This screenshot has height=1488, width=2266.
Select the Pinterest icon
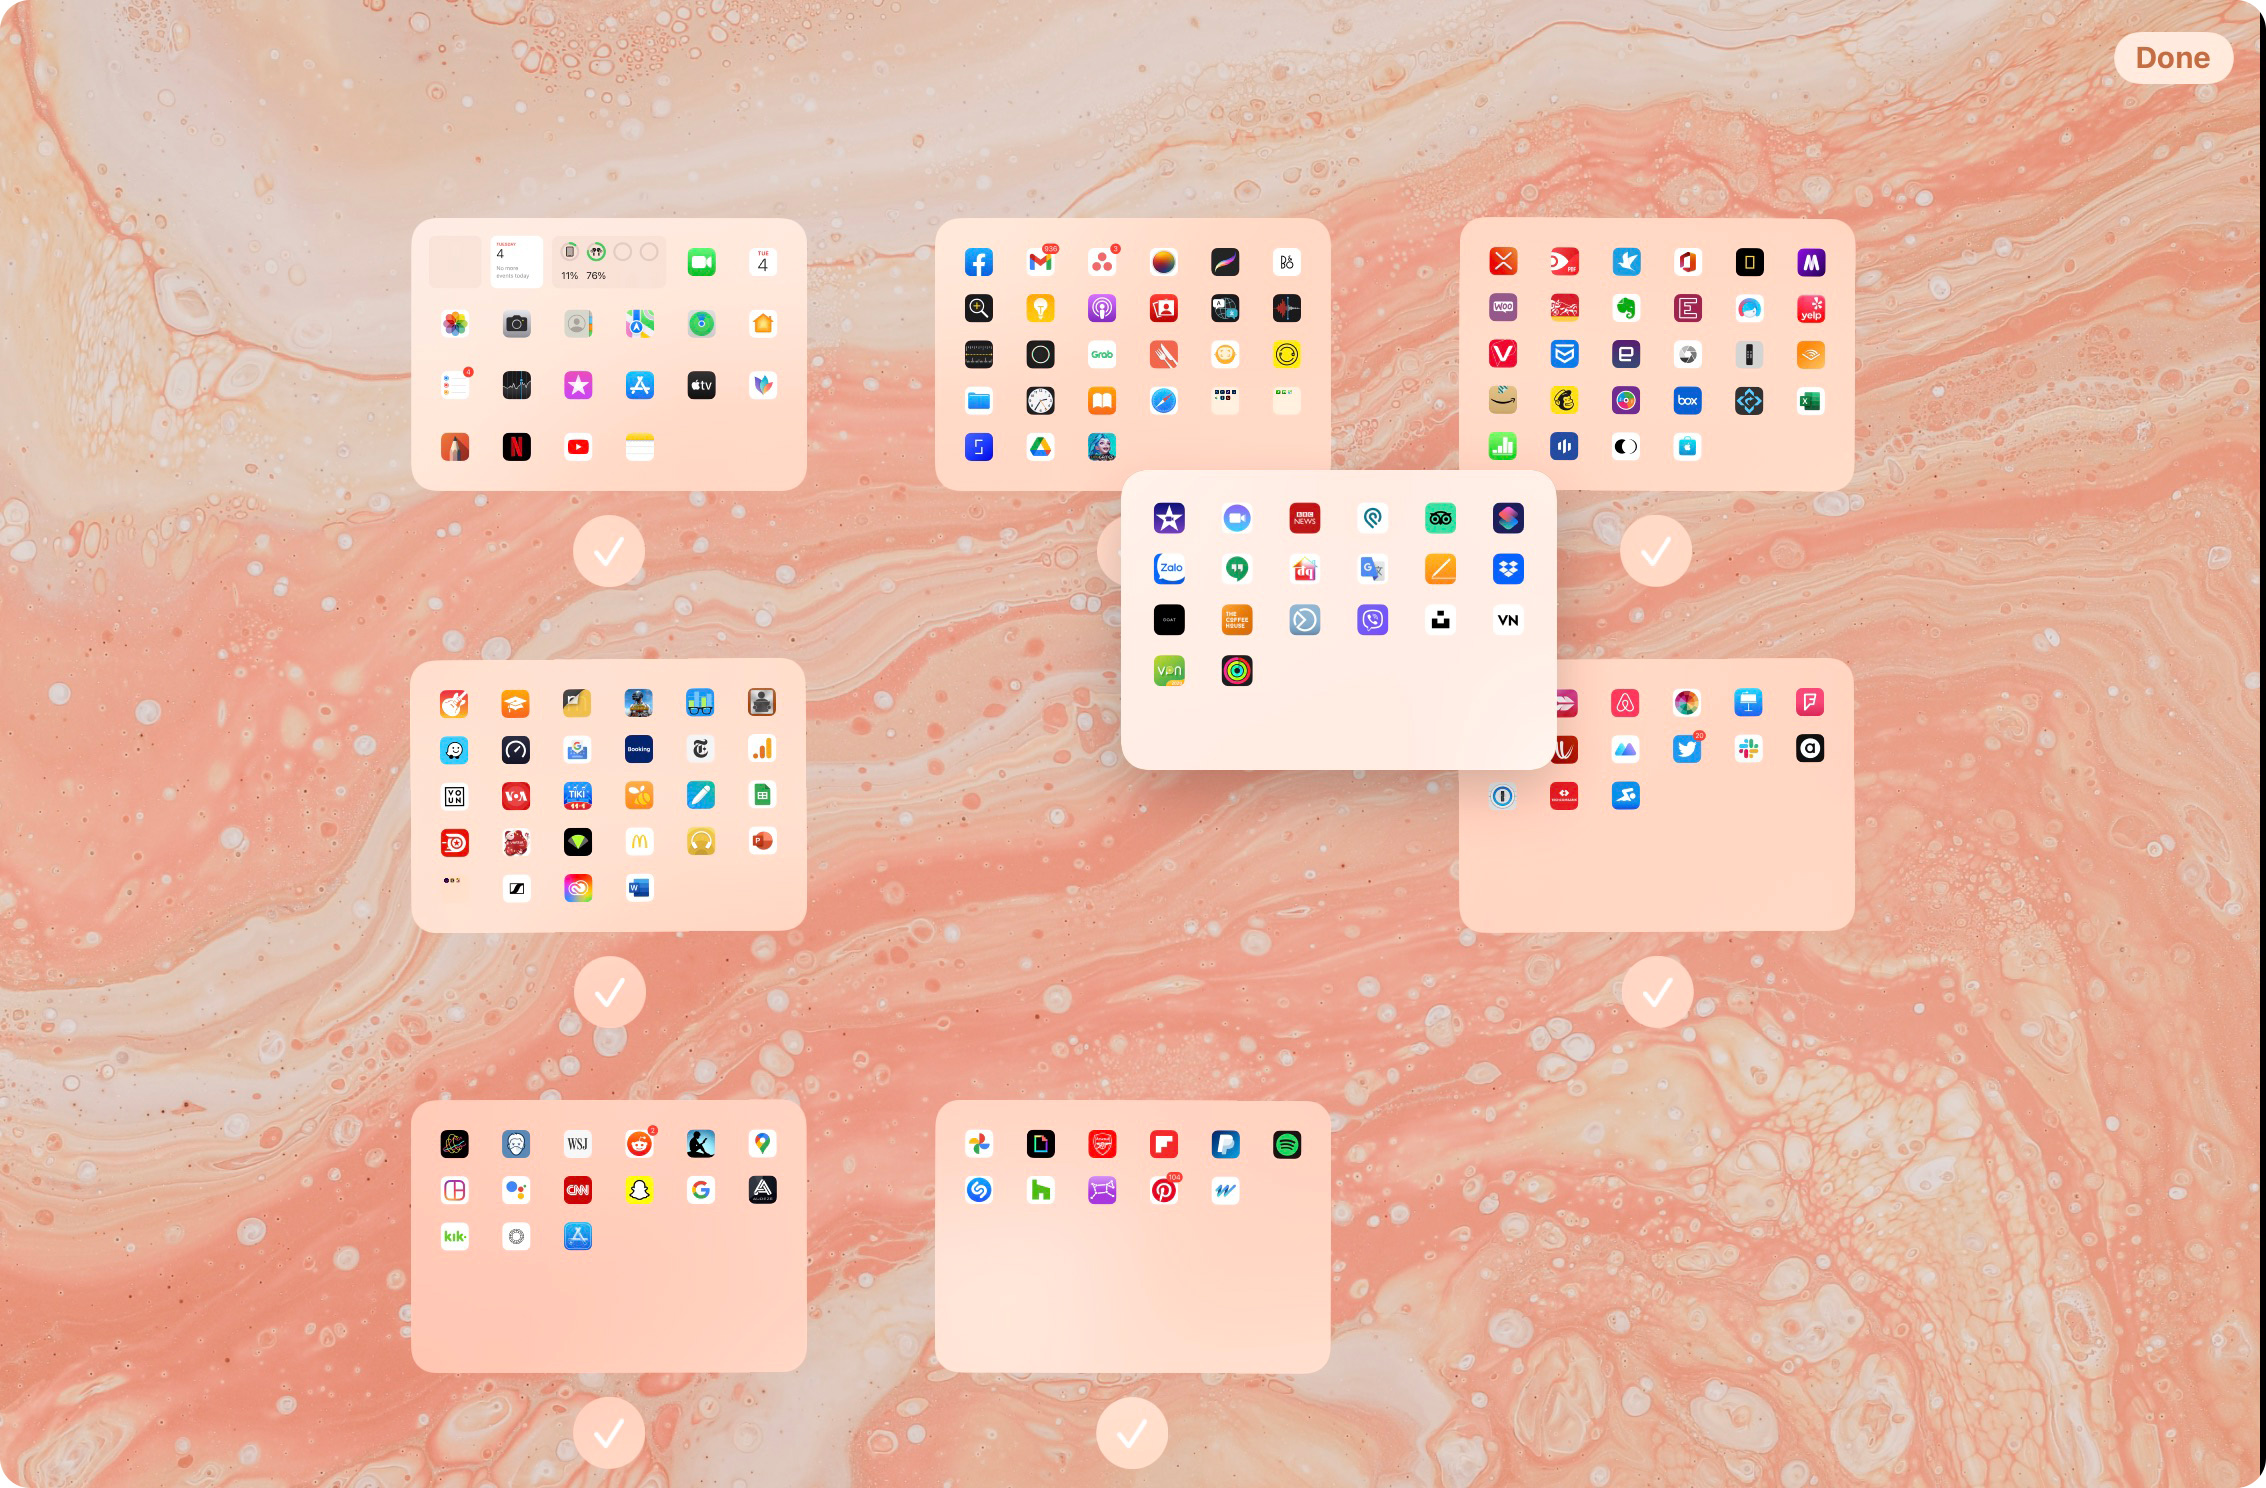pyautogui.click(x=1164, y=1190)
